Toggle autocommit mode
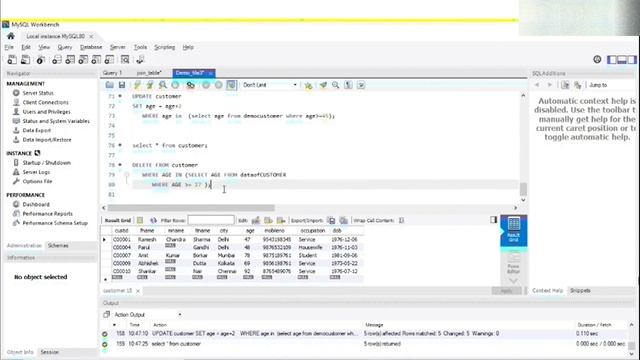This screenshot has height=360, width=640. [x=231, y=85]
